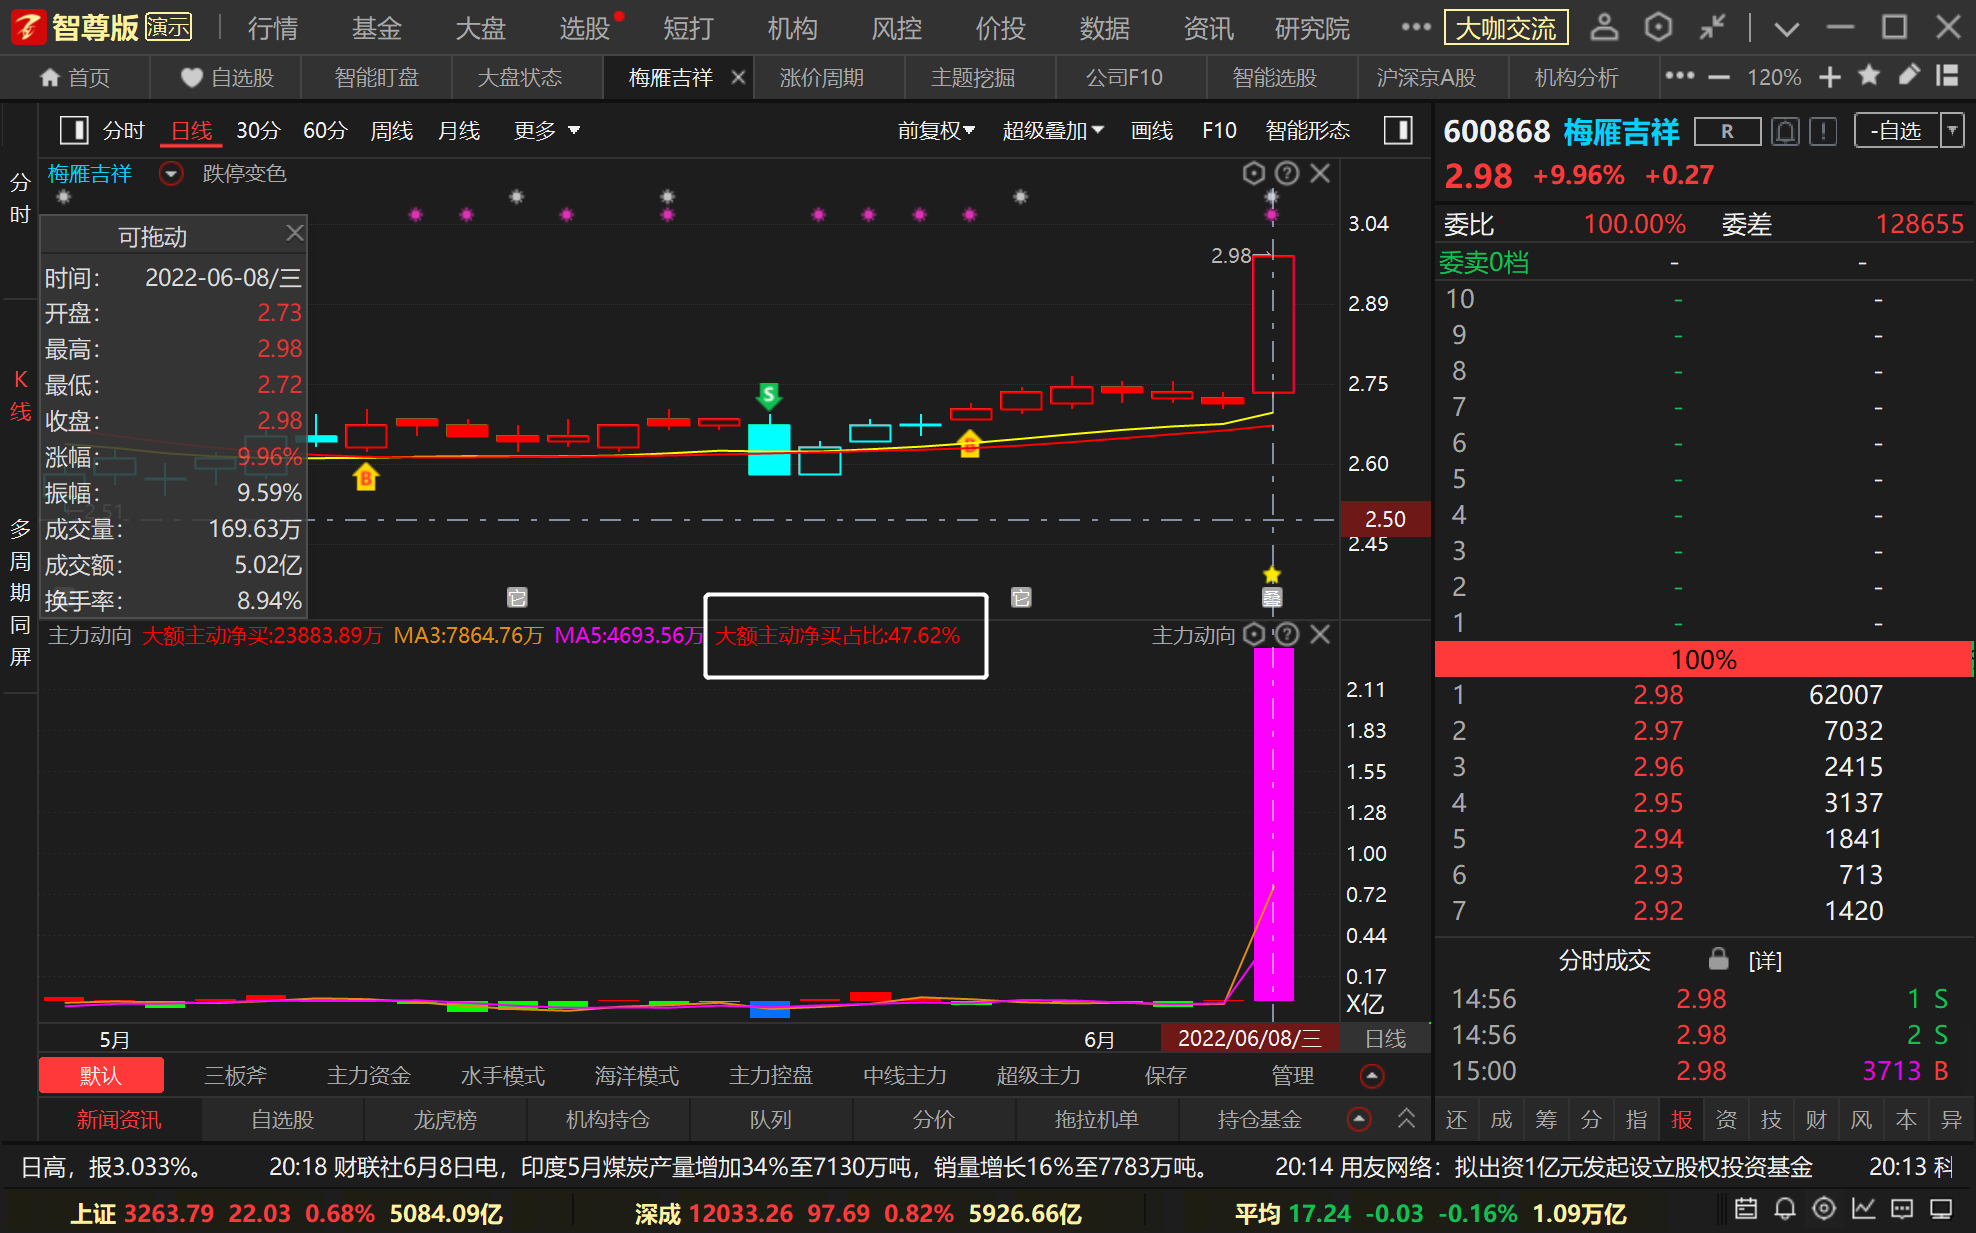1976x1233 pixels.
Task: Switch chart period to 30分
Action: point(258,131)
